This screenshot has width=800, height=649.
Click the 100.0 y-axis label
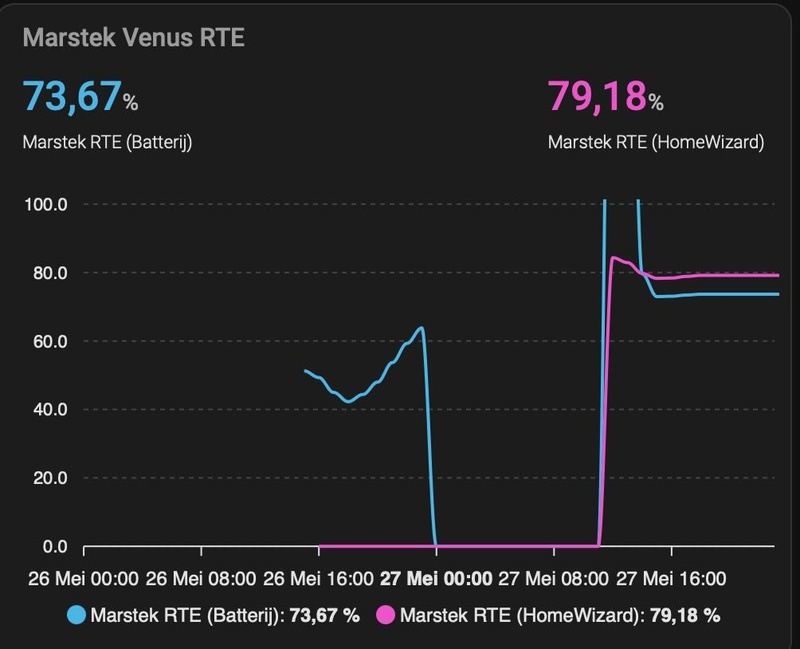click(45, 204)
